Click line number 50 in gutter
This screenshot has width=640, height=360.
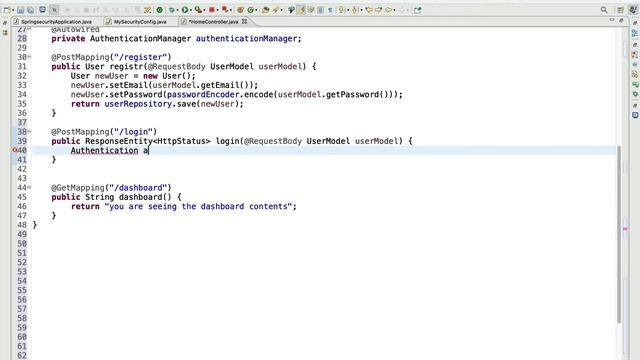[x=22, y=244]
